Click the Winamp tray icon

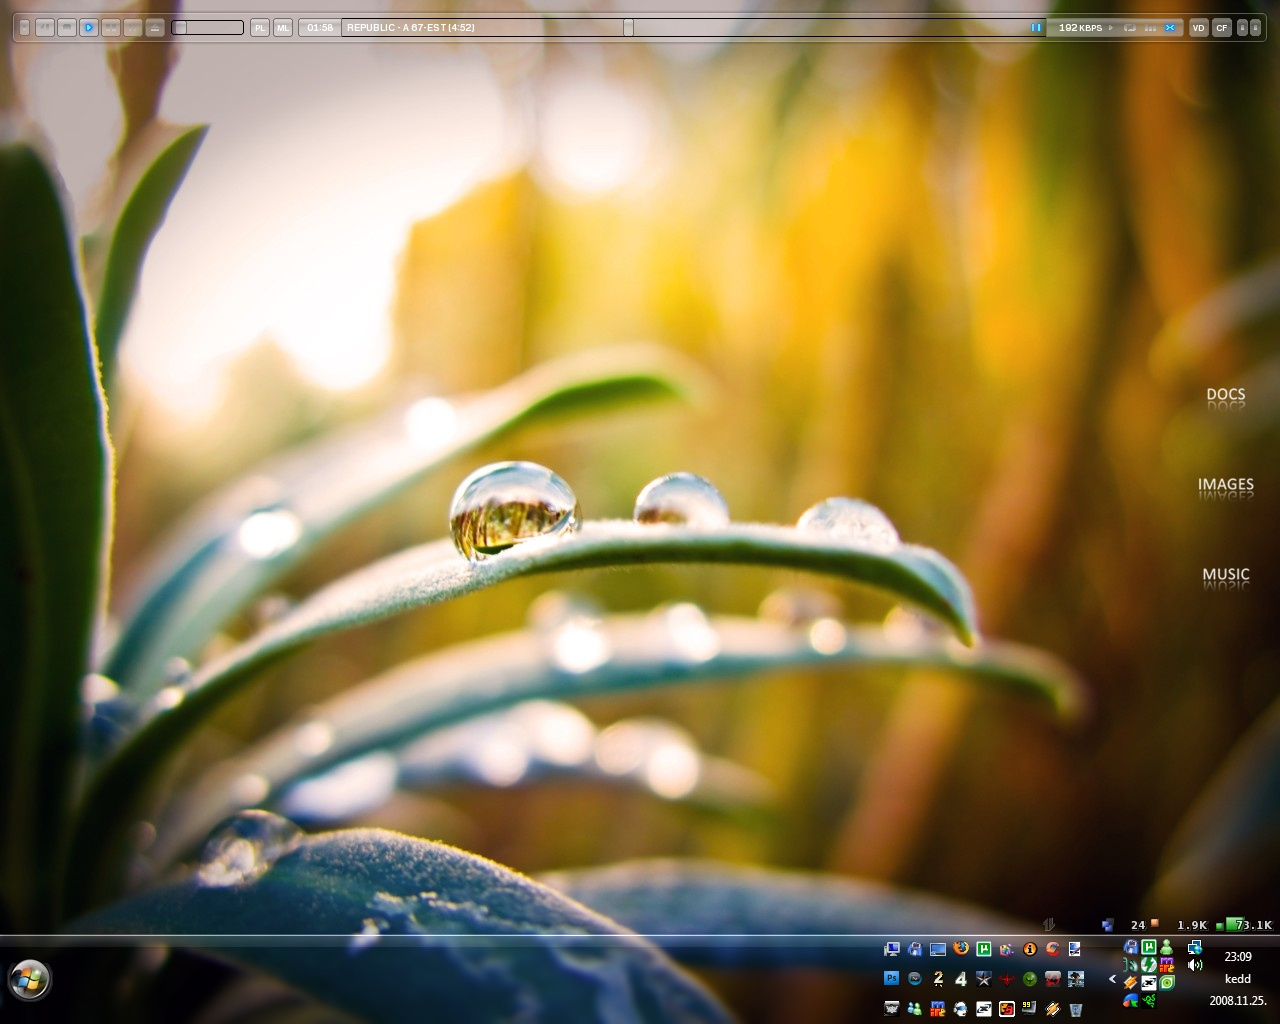1131,982
